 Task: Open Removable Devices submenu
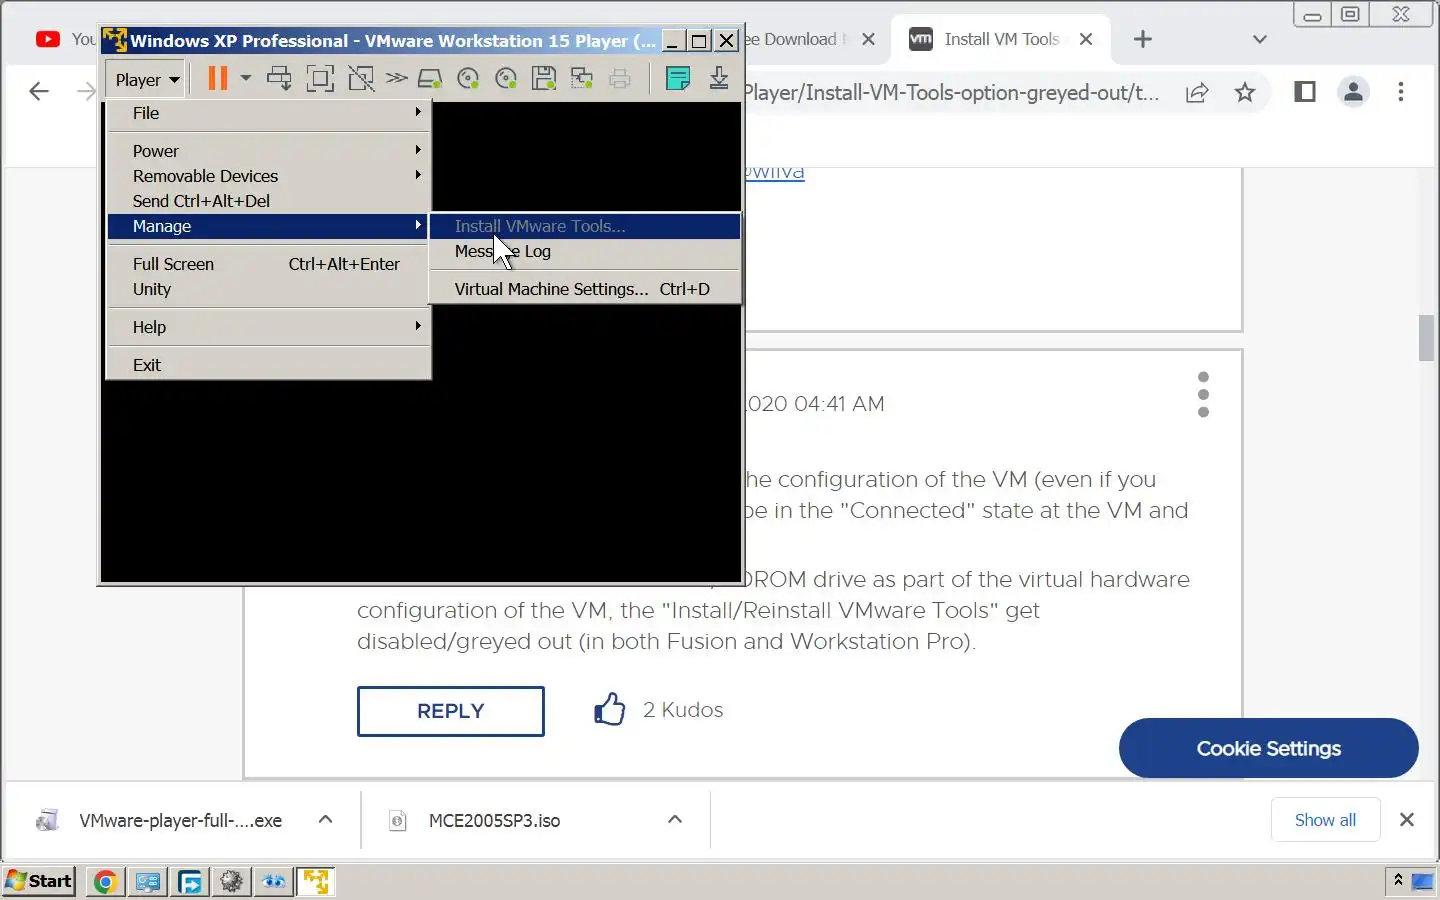269,176
